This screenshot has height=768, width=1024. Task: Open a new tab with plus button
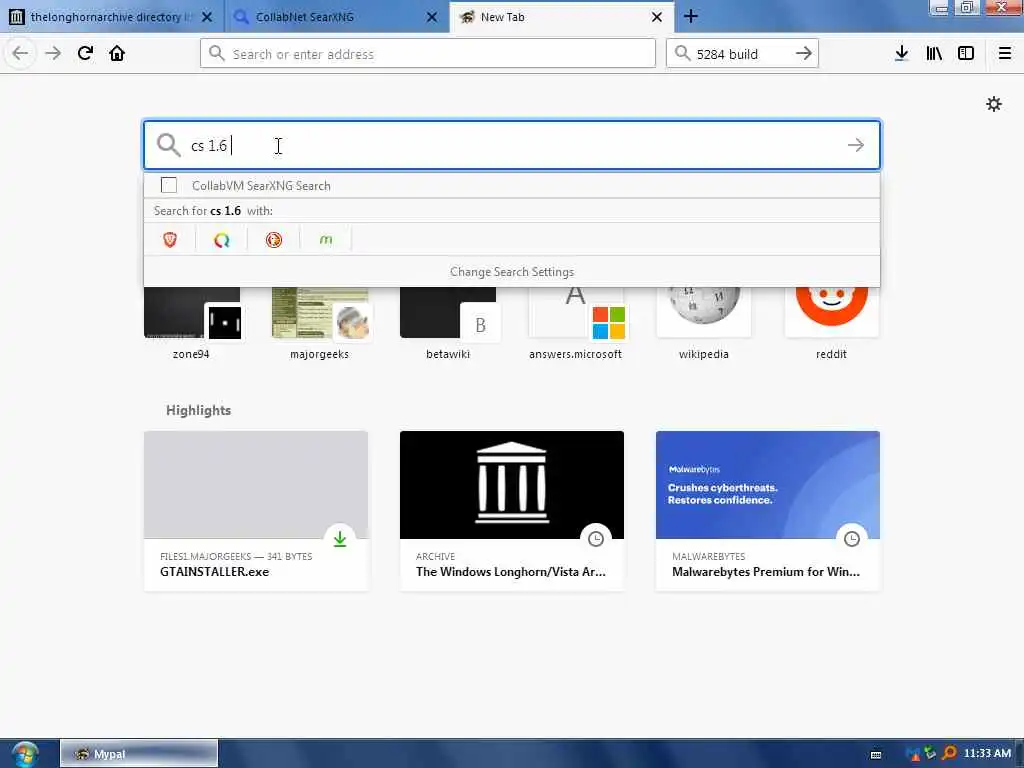[x=691, y=17]
